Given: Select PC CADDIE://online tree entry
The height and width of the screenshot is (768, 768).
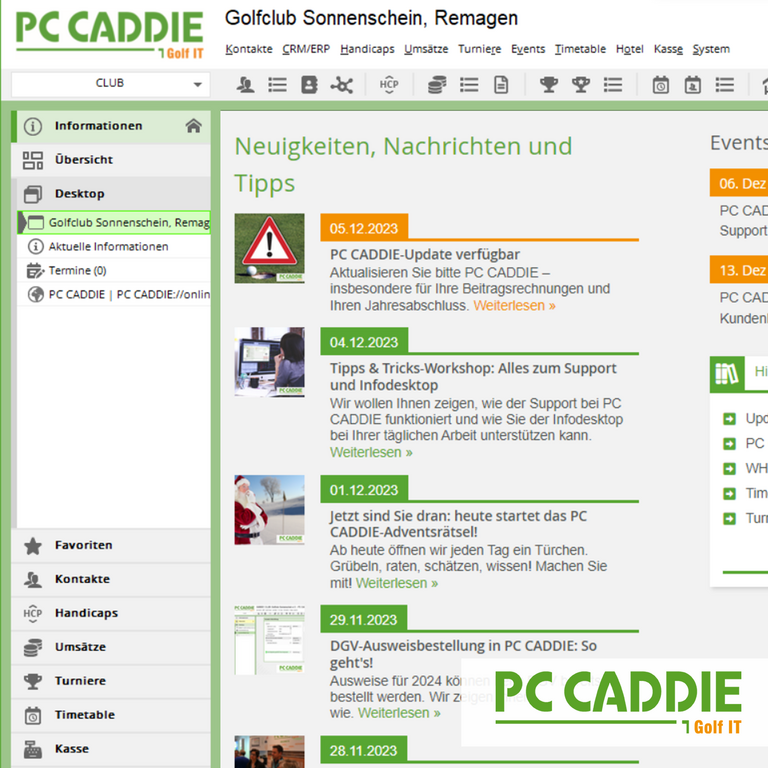Looking at the screenshot, I should 114,294.
